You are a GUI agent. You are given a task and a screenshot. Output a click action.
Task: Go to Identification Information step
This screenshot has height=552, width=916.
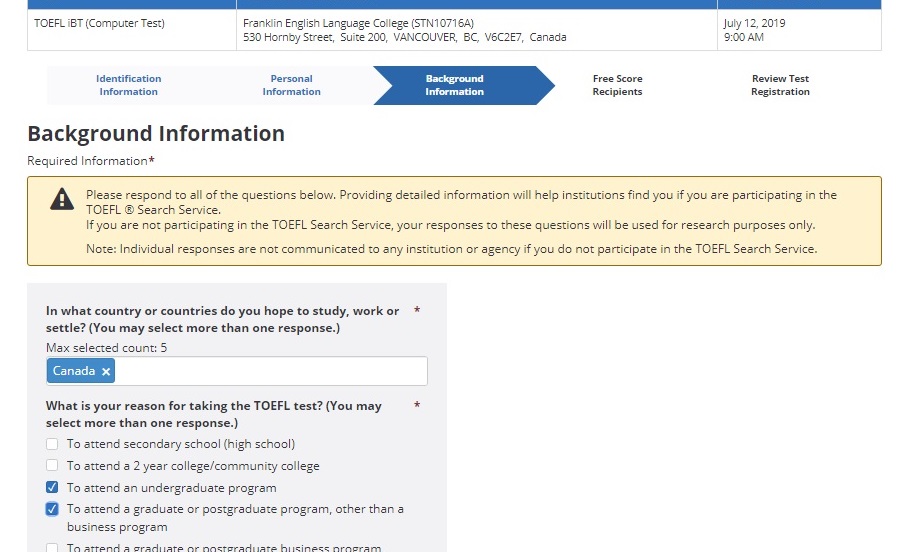[x=129, y=85]
